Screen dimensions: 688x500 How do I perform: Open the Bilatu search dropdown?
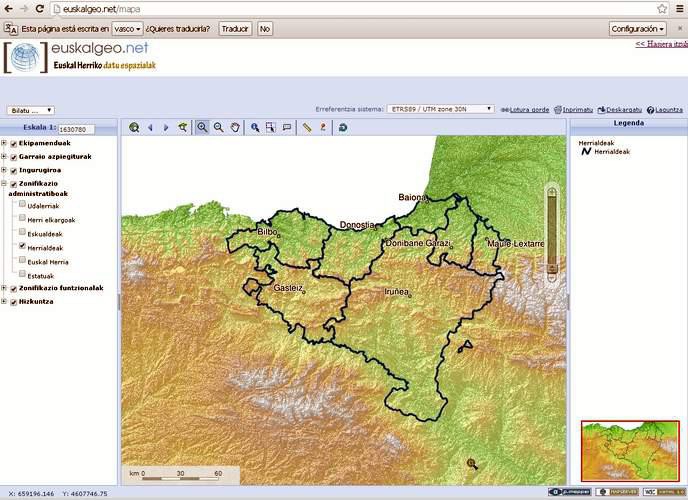31,110
